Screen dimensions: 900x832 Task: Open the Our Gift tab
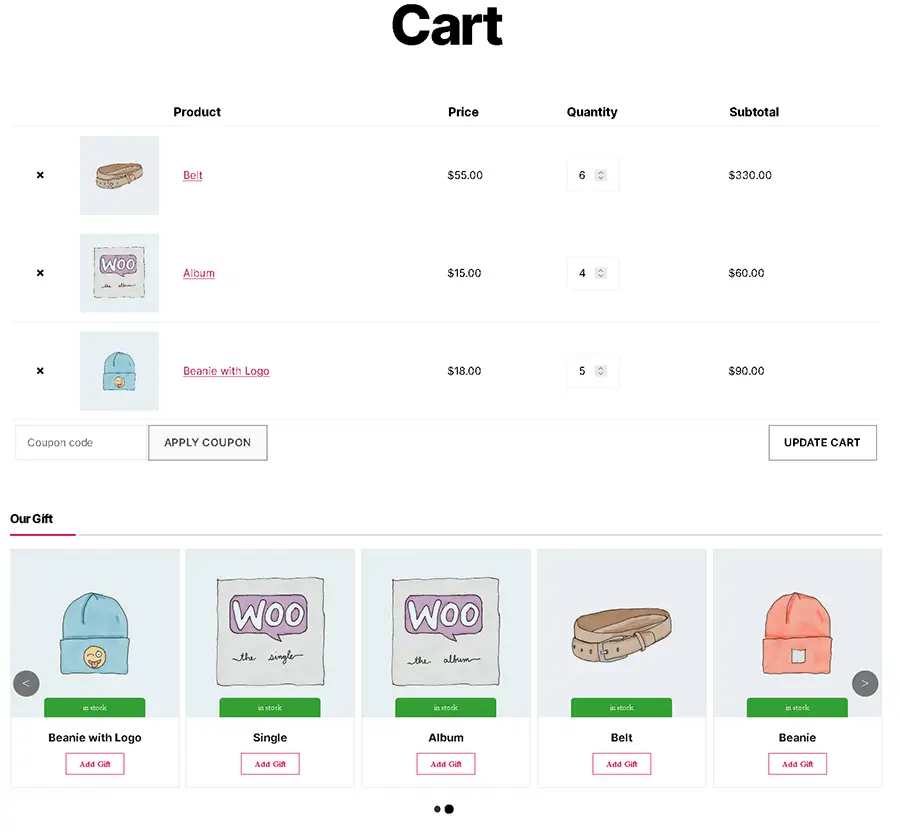tap(32, 519)
